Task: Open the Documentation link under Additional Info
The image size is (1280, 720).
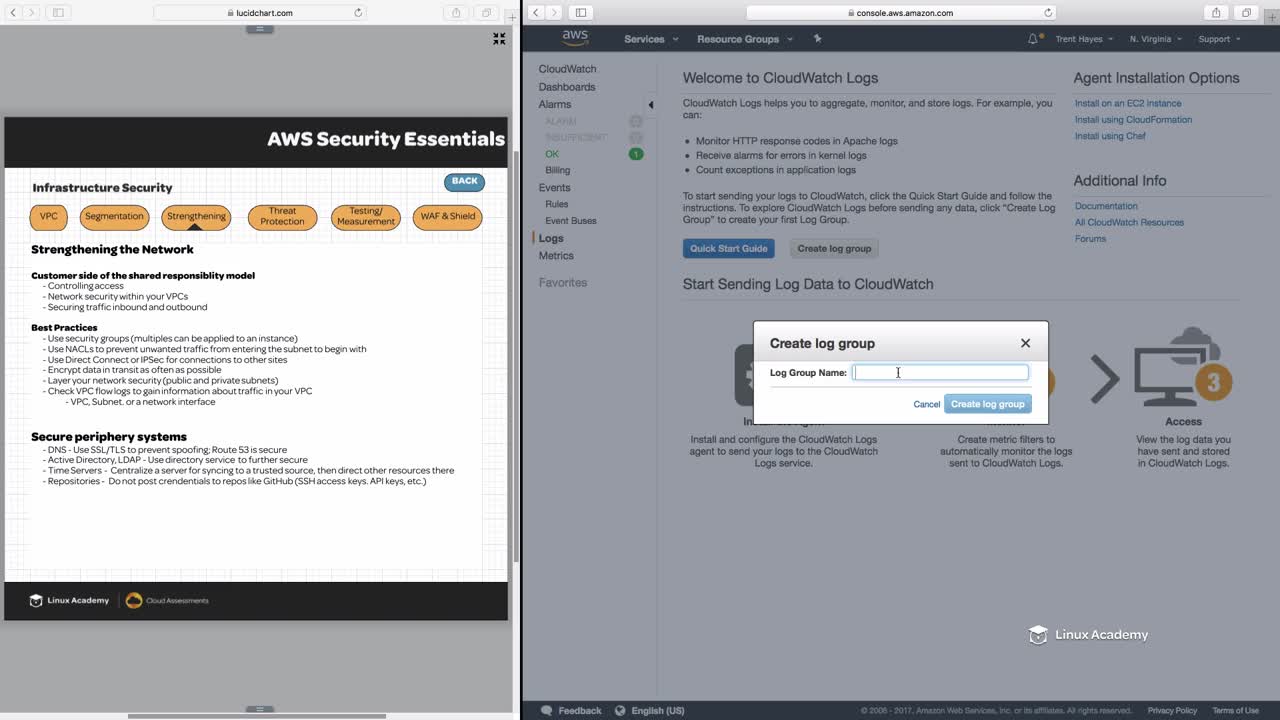Action: tap(1106, 206)
